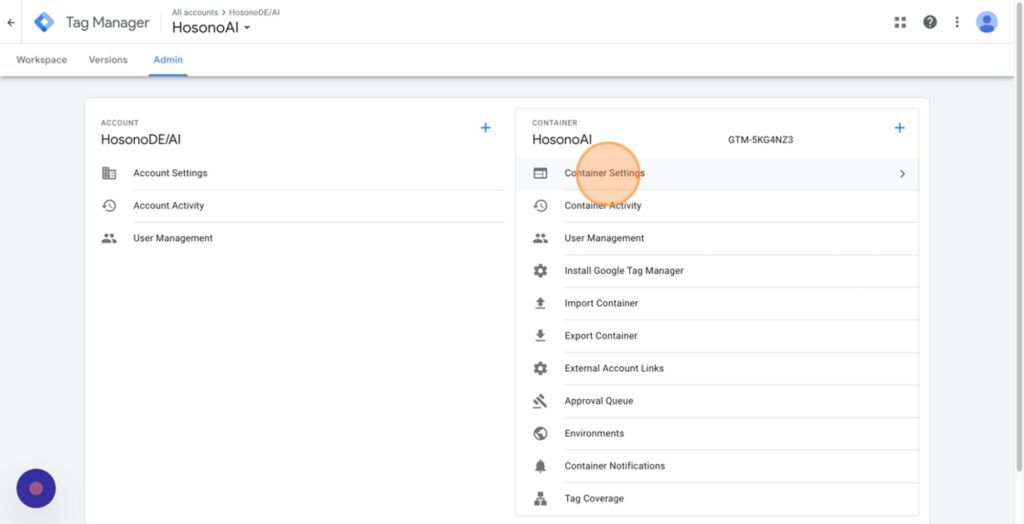Click the HosonoDE/AI breadcrumb link

(255, 12)
